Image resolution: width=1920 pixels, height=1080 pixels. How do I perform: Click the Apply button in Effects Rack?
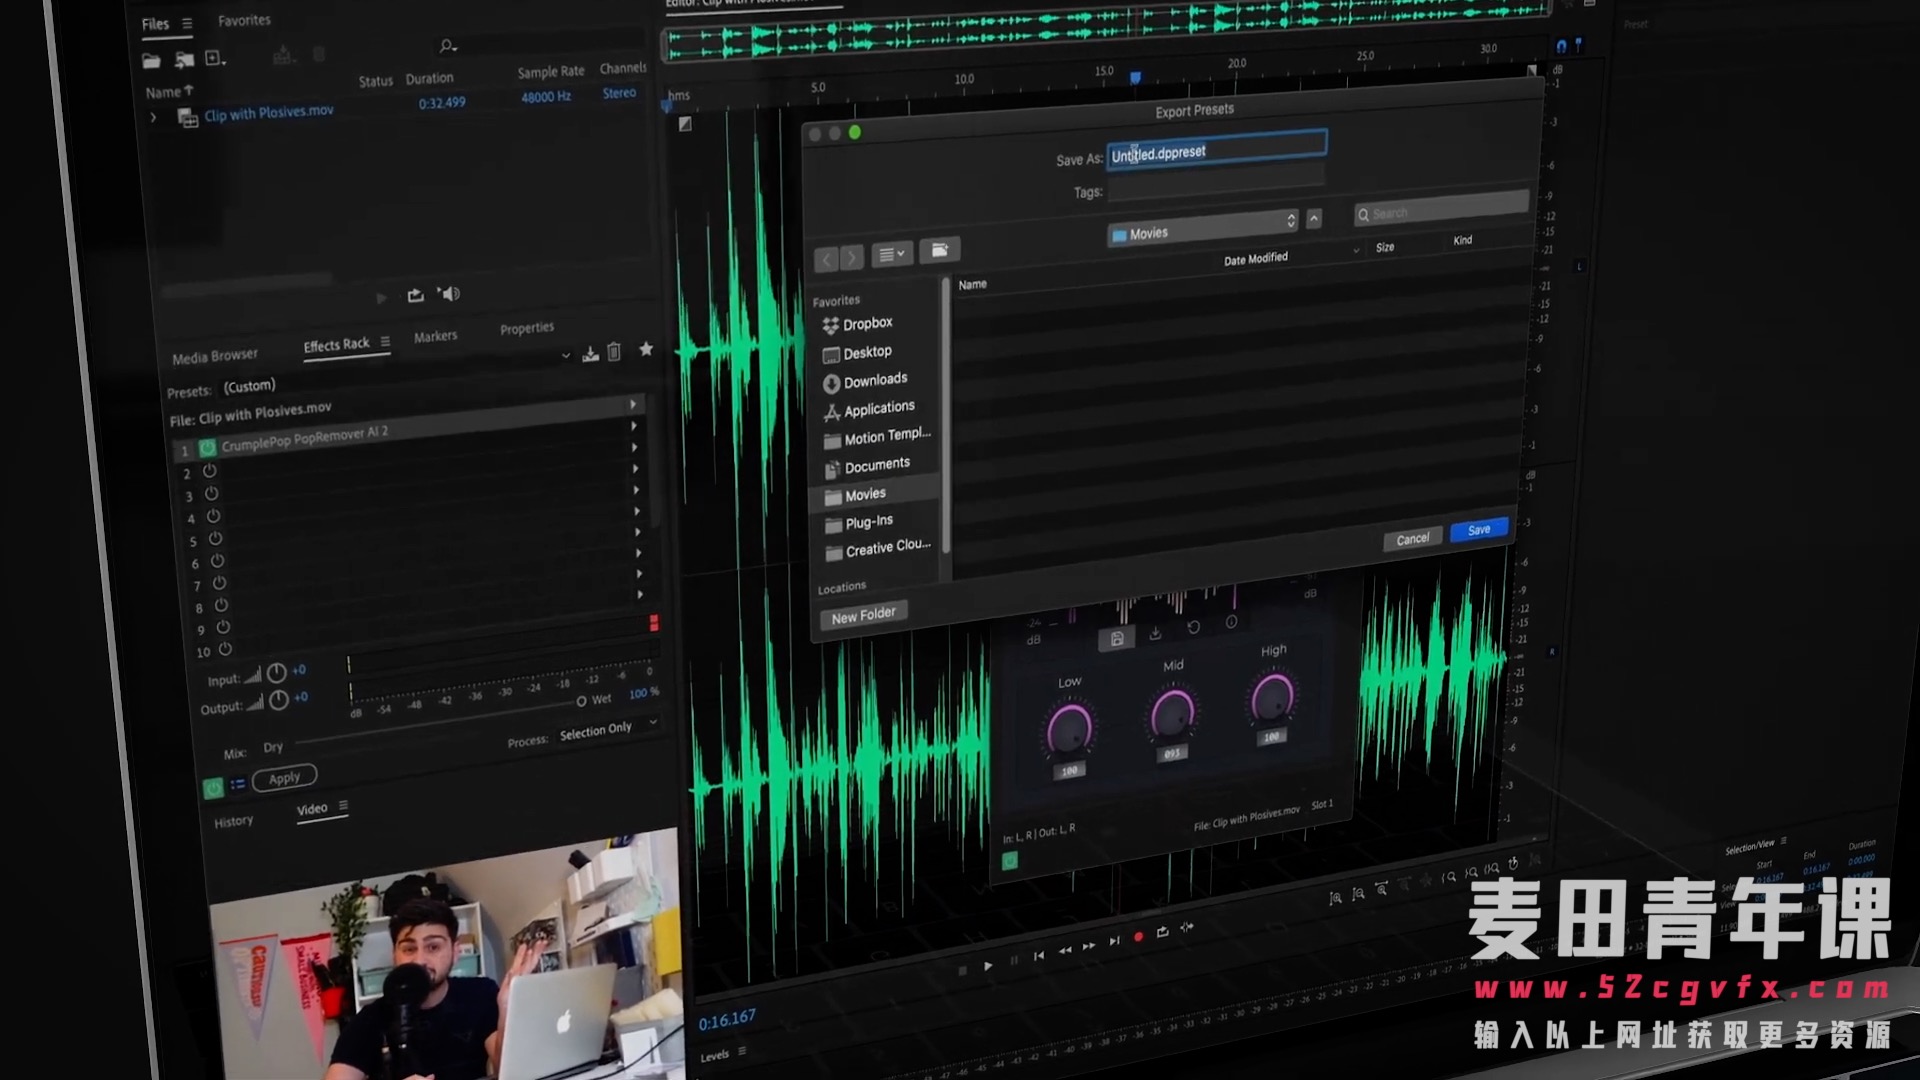pyautogui.click(x=284, y=778)
